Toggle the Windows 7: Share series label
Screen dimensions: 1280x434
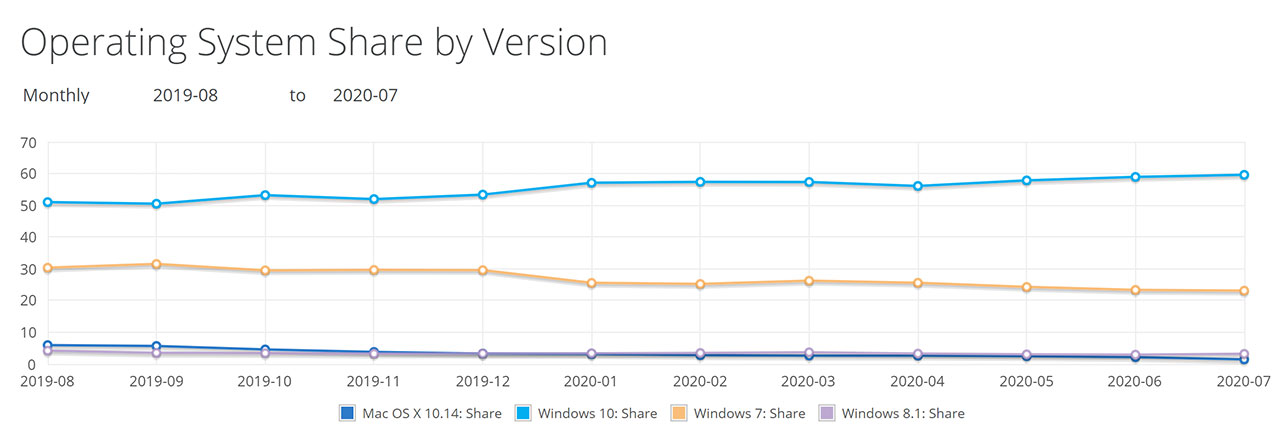(750, 413)
